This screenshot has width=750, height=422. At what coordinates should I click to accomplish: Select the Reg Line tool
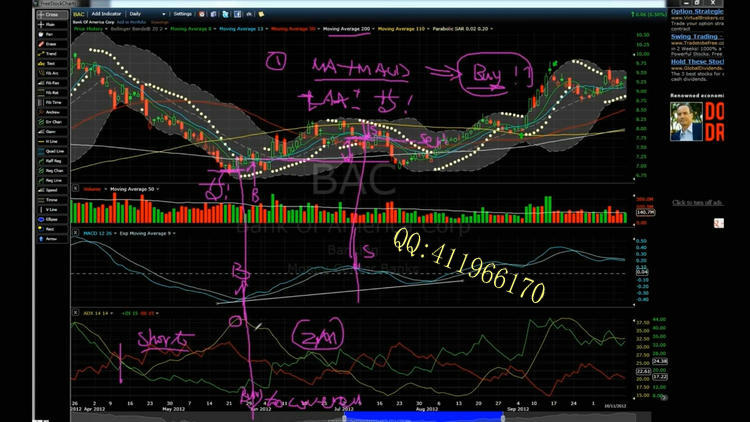tap(52, 180)
